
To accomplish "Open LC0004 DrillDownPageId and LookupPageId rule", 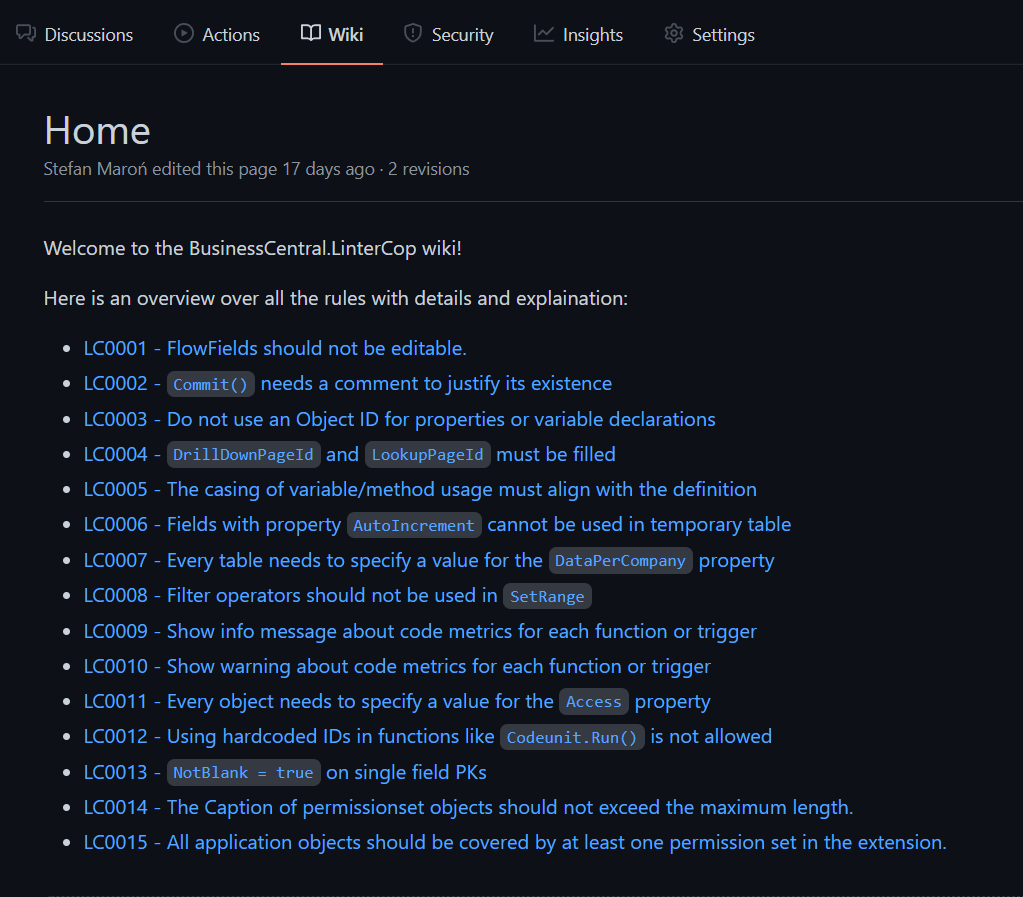I will coord(349,455).
